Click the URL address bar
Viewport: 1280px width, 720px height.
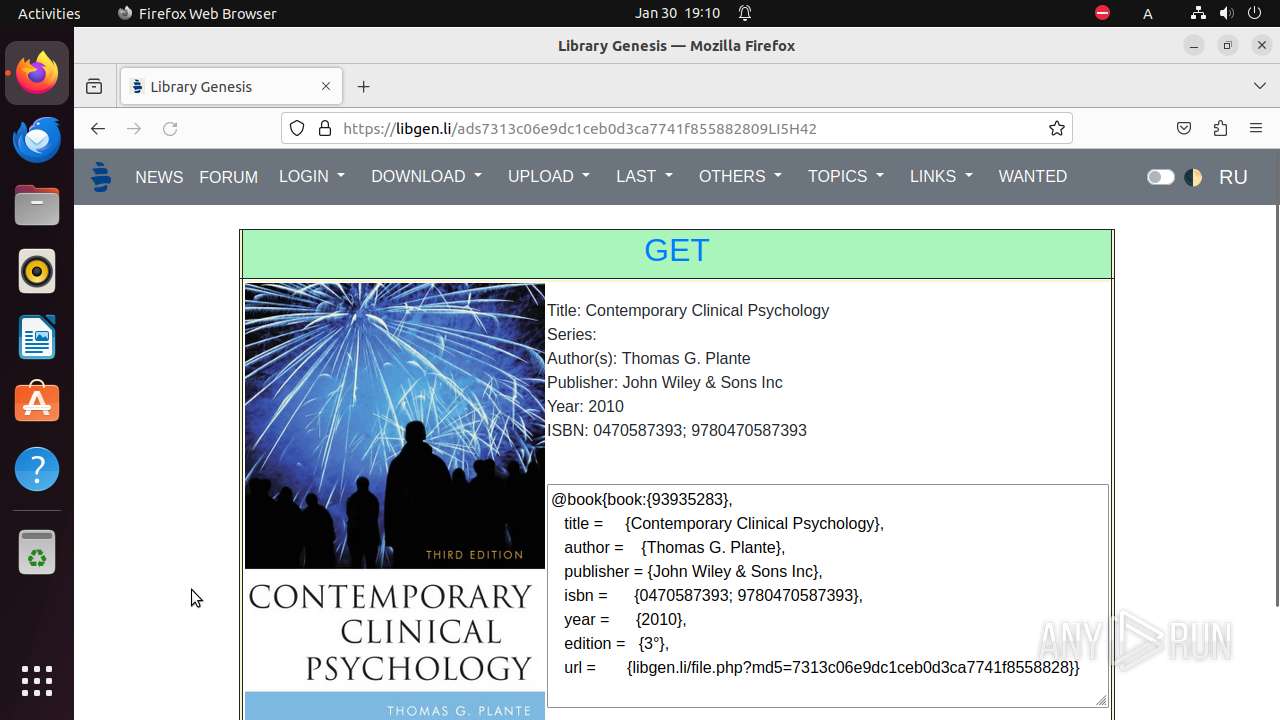[677, 128]
